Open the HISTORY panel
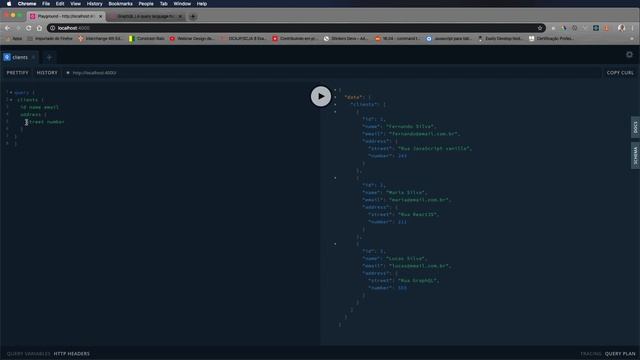Viewport: 640px width, 360px height. [x=47, y=73]
